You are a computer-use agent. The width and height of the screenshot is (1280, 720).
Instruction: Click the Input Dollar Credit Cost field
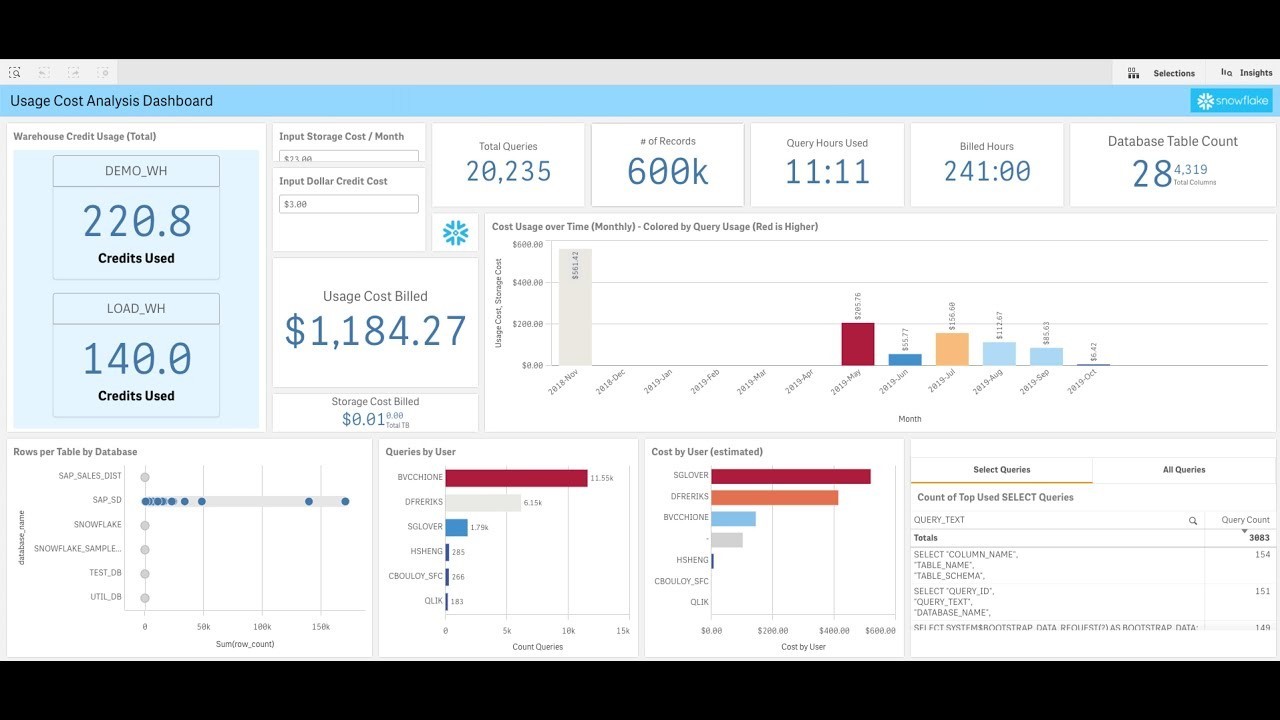point(349,204)
